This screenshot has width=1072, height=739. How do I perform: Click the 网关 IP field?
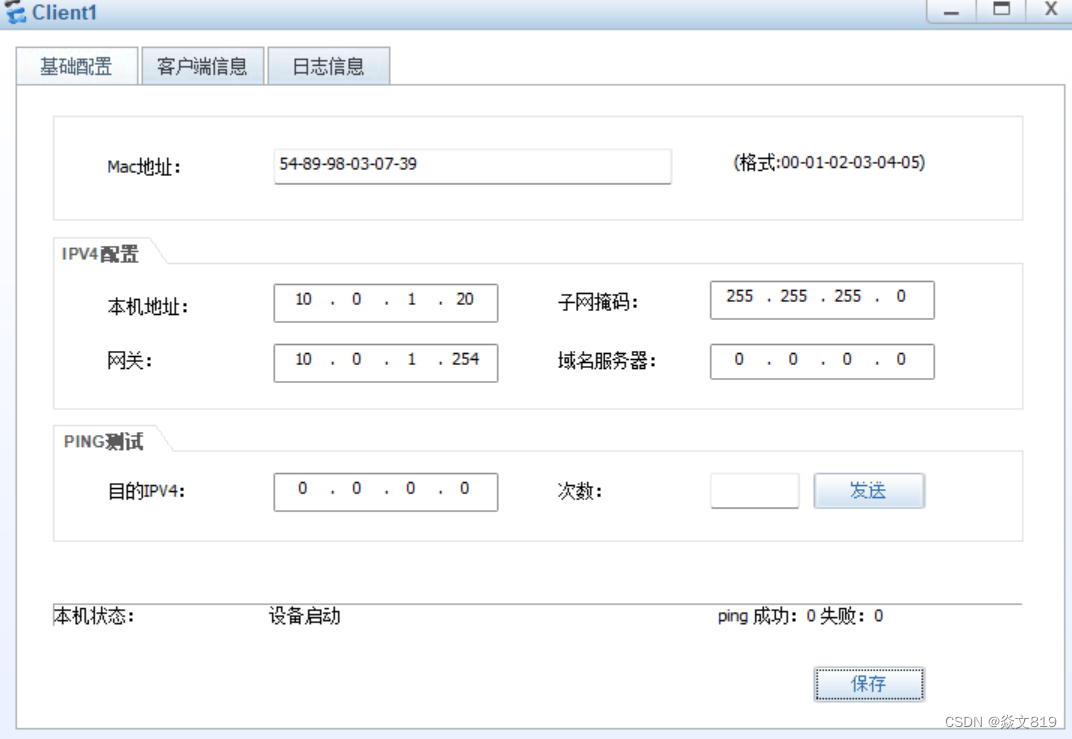pyautogui.click(x=386, y=363)
